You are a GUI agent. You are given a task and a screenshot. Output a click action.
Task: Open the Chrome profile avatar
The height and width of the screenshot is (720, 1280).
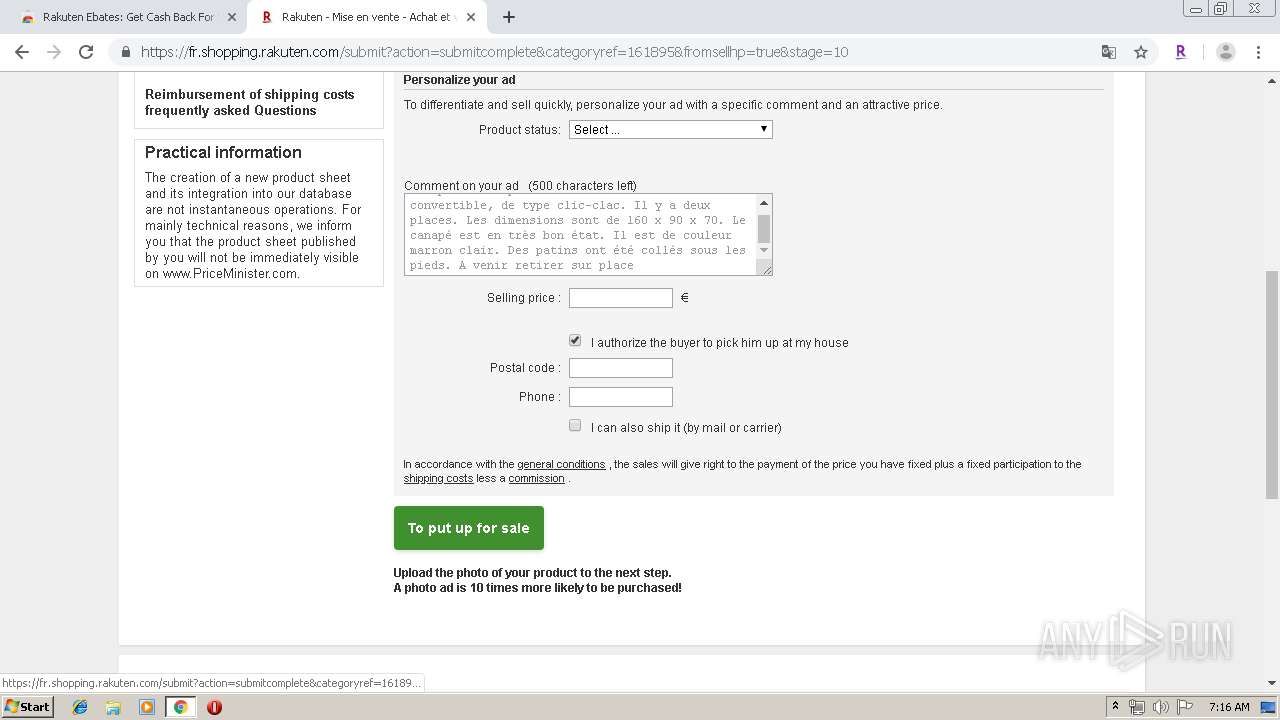[1226, 52]
